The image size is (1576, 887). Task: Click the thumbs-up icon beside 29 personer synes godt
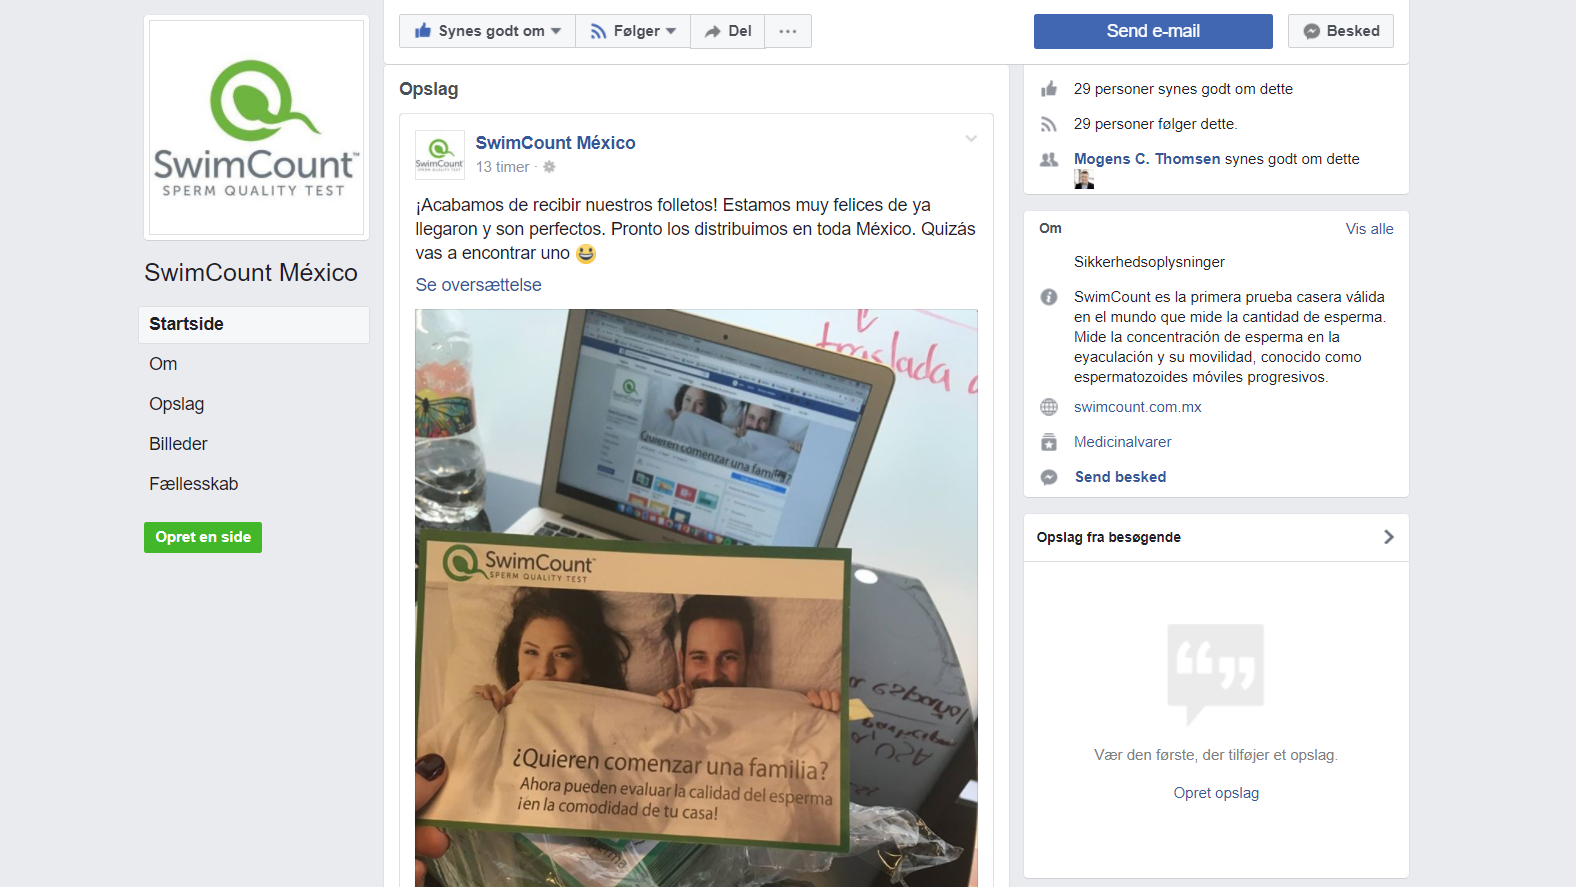click(x=1049, y=89)
